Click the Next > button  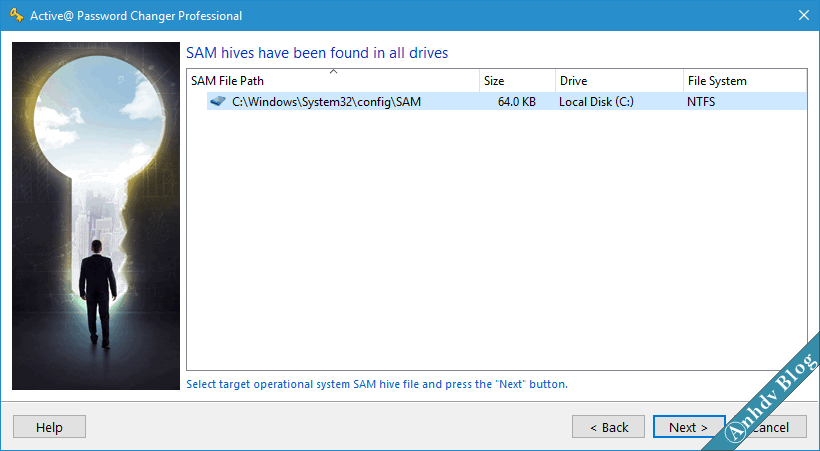[689, 427]
